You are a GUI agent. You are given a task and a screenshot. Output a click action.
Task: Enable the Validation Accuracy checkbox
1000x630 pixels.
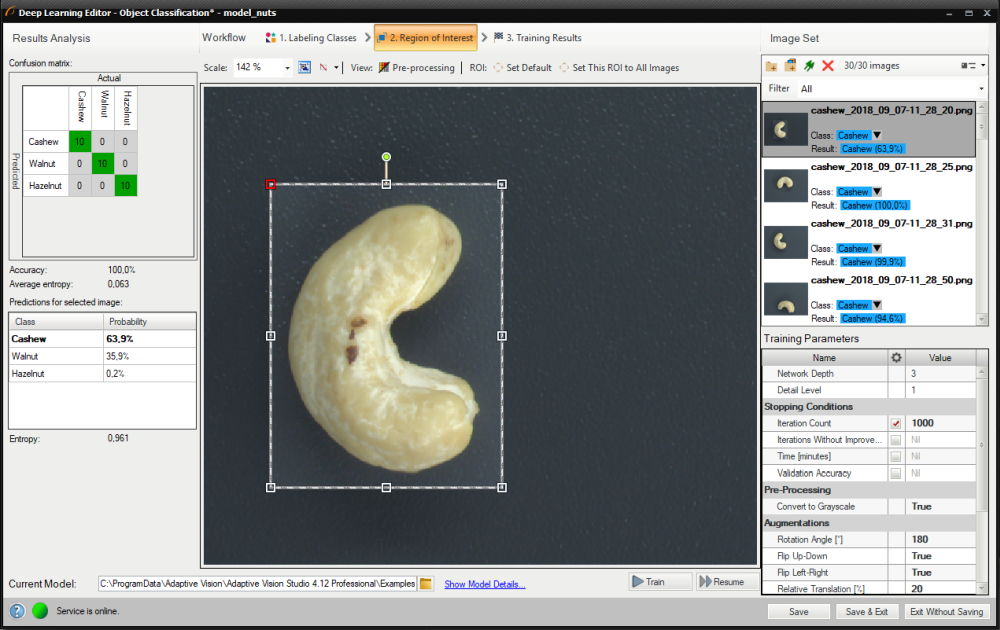click(896, 474)
